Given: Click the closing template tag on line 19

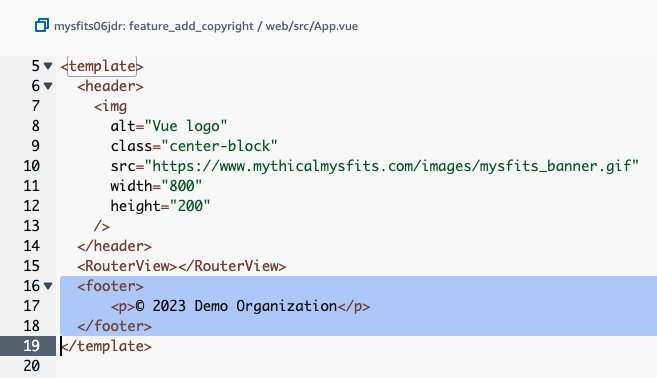Looking at the screenshot, I should (106, 346).
